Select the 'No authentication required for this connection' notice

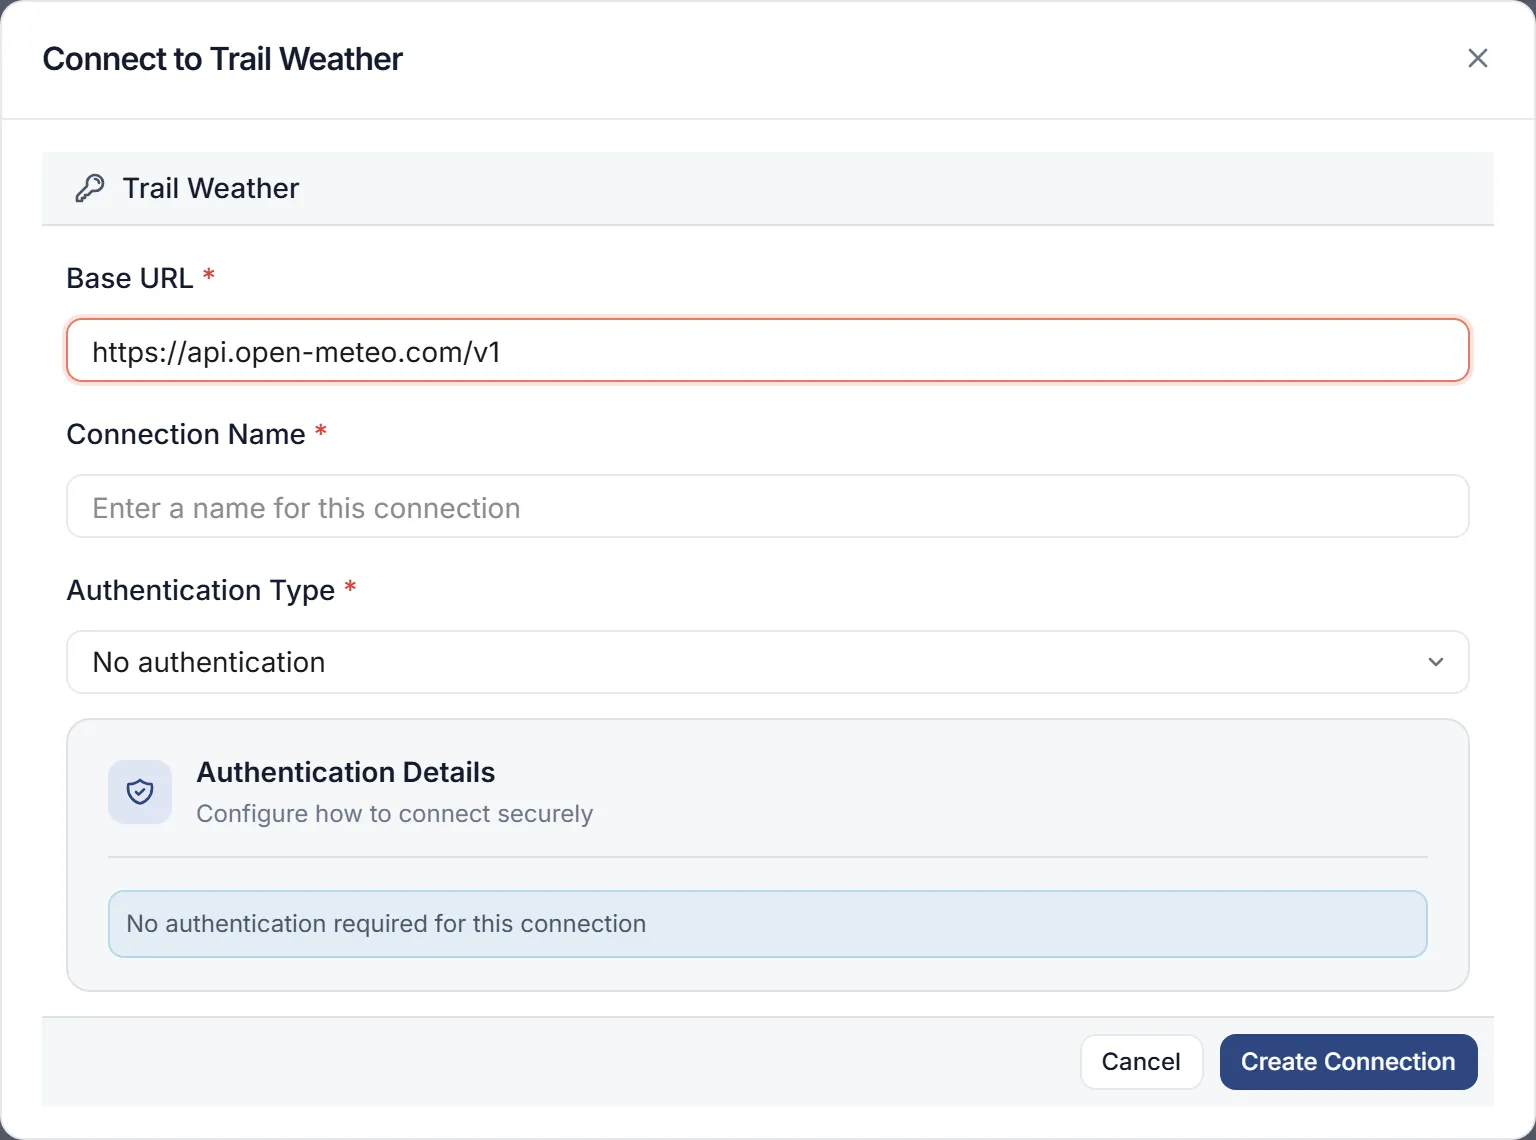768,924
